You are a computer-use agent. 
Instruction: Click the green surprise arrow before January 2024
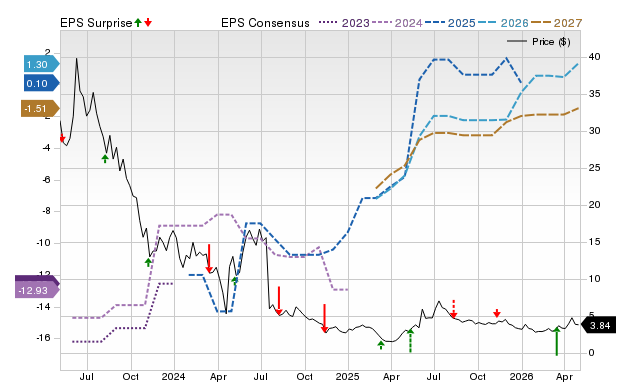[148, 262]
